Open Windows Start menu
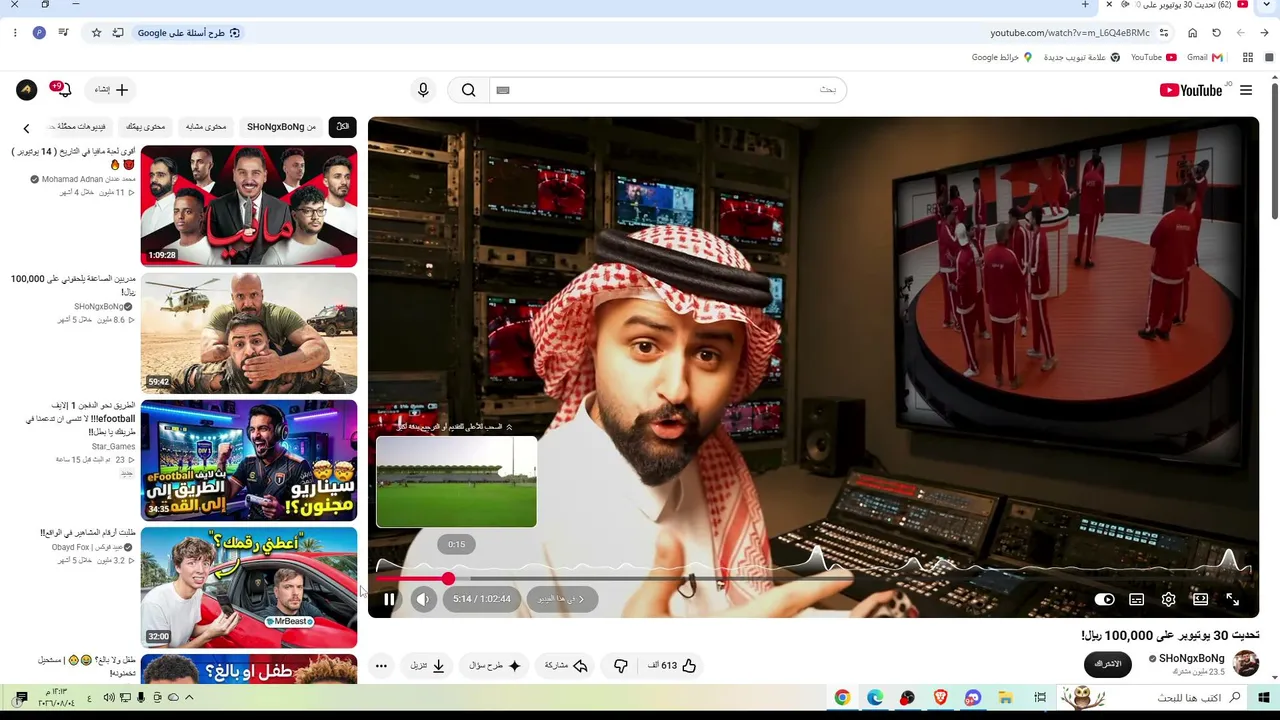1280x720 pixels. click(x=1264, y=697)
